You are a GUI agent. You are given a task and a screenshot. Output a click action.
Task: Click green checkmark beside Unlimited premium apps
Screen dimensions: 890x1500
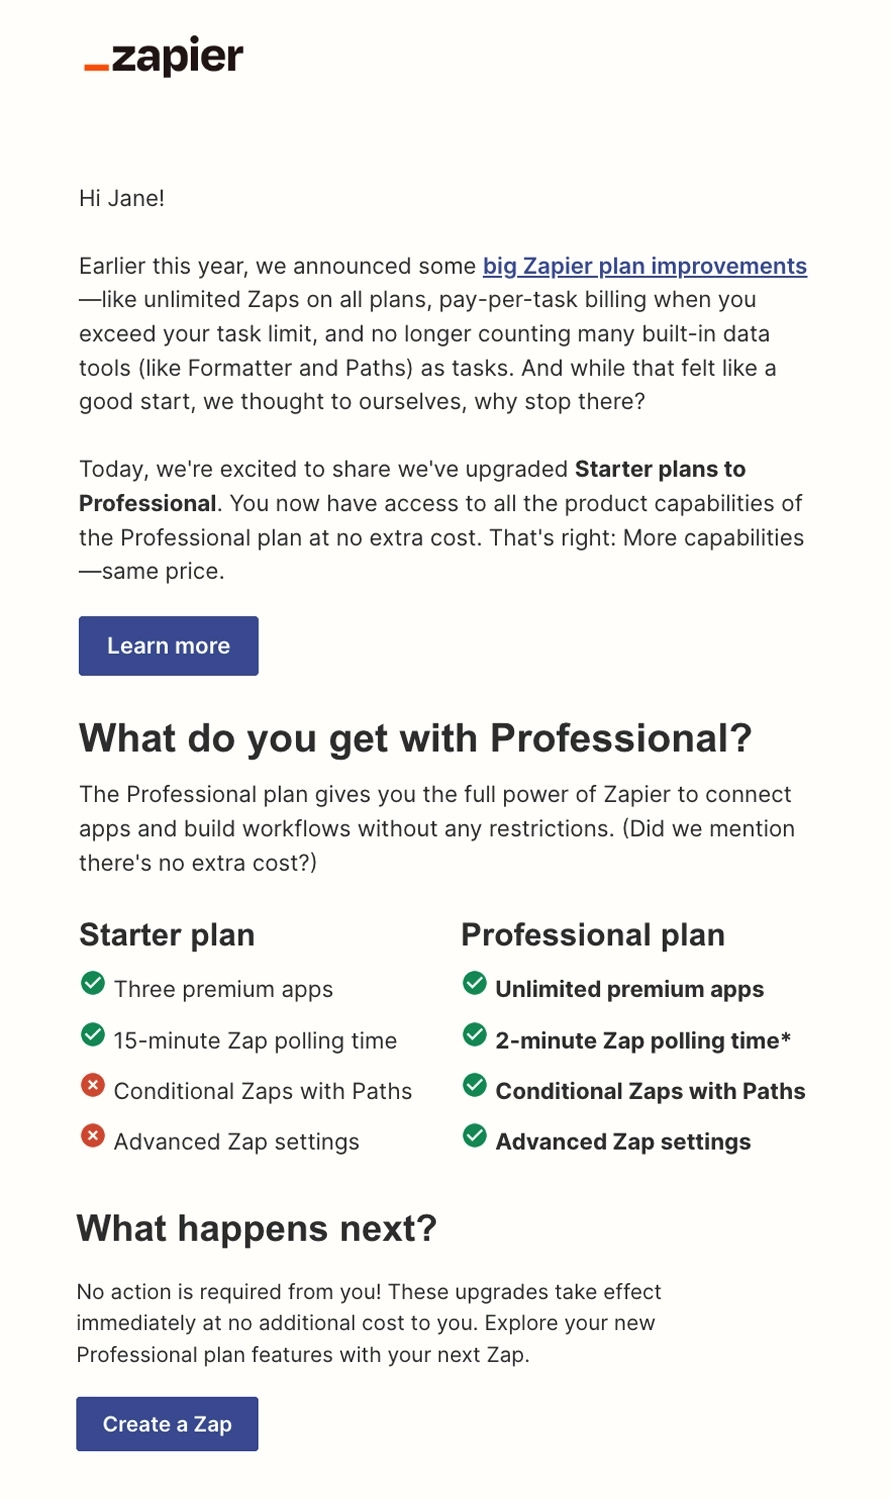click(473, 983)
